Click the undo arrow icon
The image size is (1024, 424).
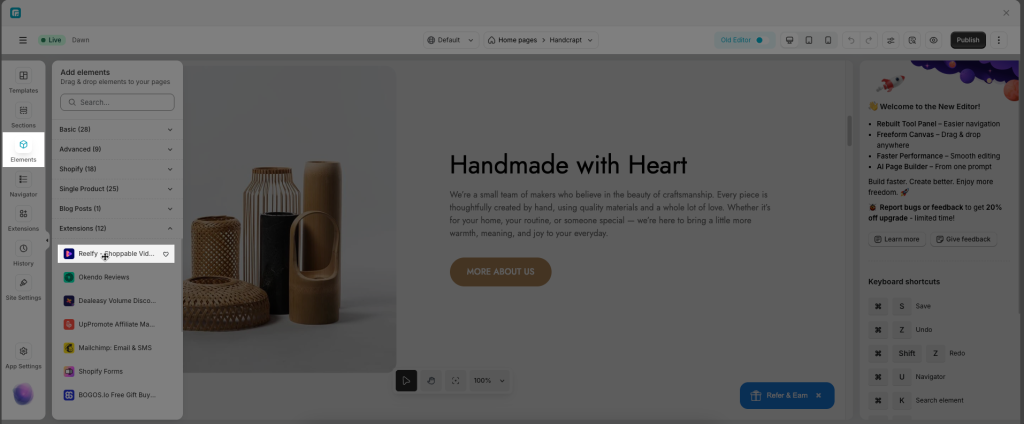(x=851, y=40)
